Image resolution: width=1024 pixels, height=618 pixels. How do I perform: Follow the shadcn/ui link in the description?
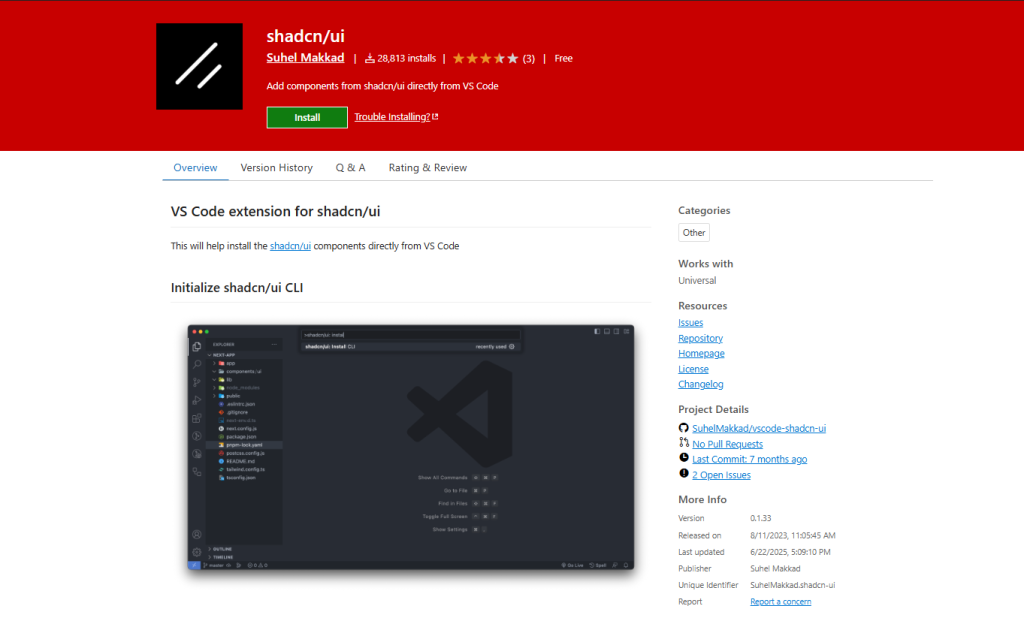[290, 246]
